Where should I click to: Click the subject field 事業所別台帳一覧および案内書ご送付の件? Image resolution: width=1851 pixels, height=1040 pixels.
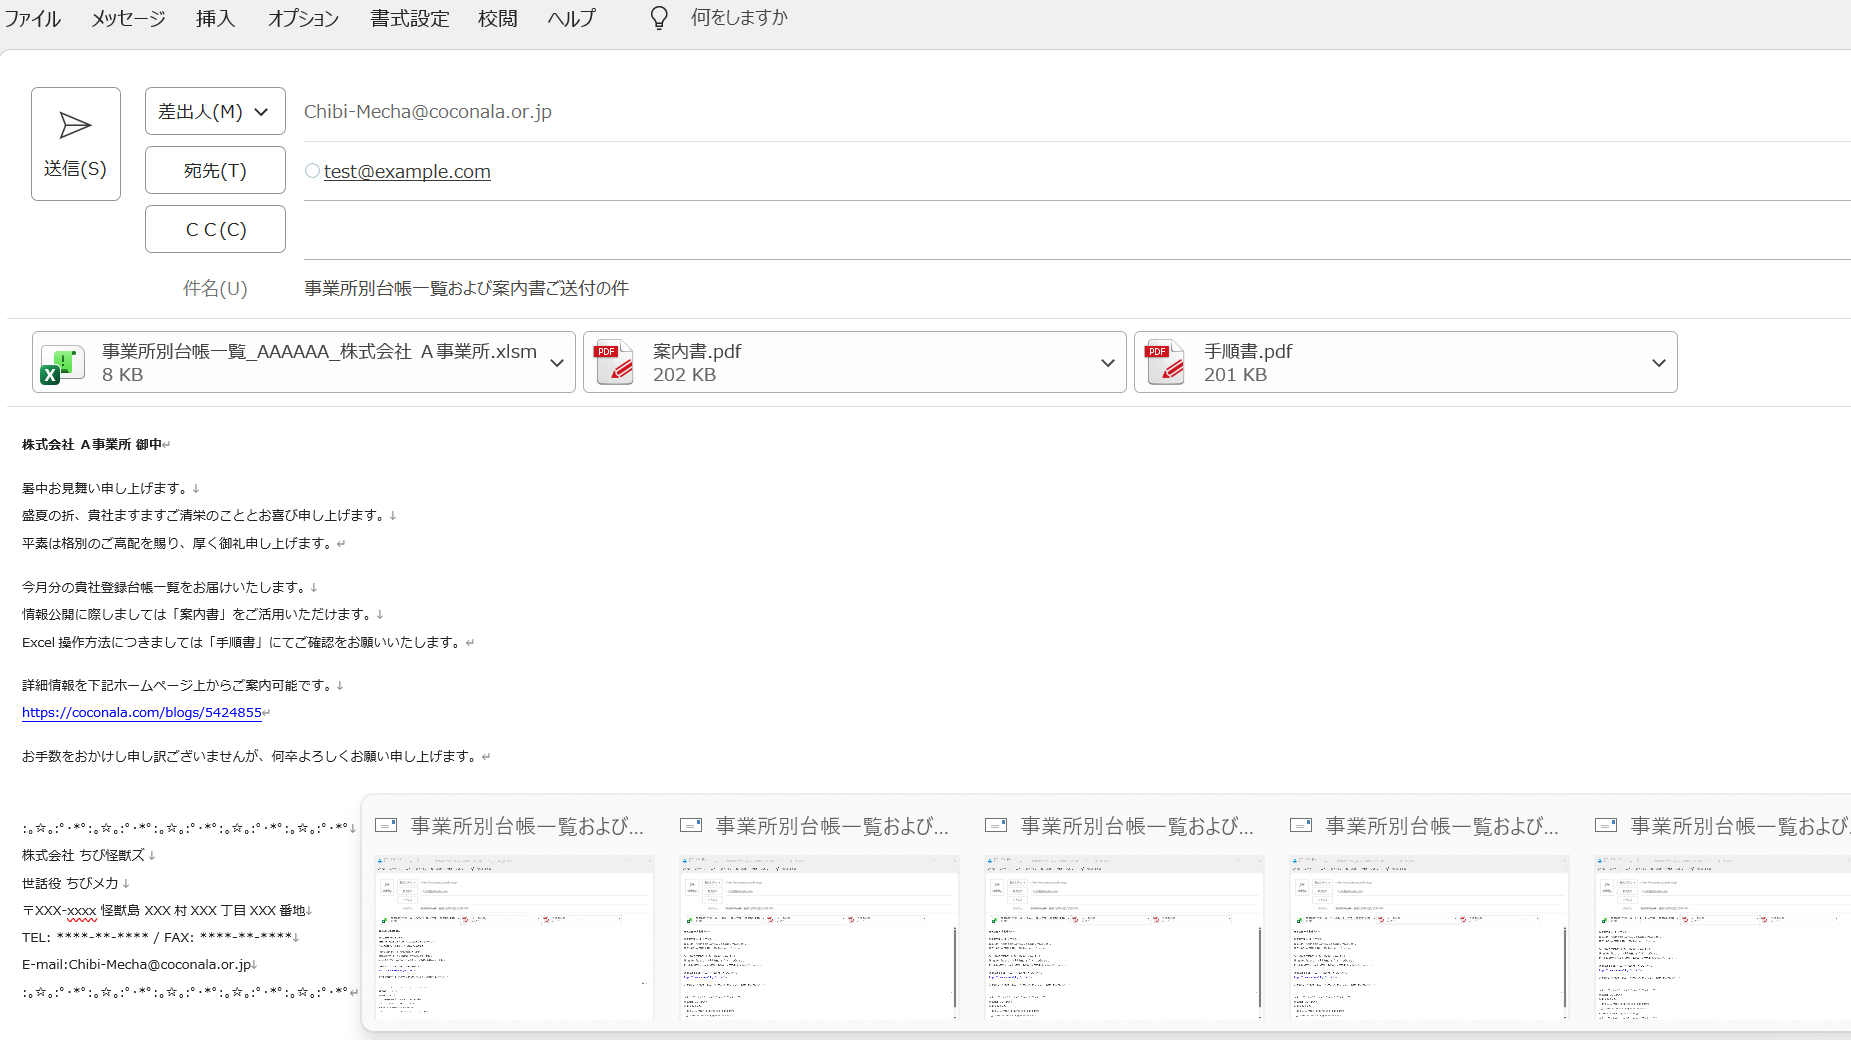pos(466,288)
